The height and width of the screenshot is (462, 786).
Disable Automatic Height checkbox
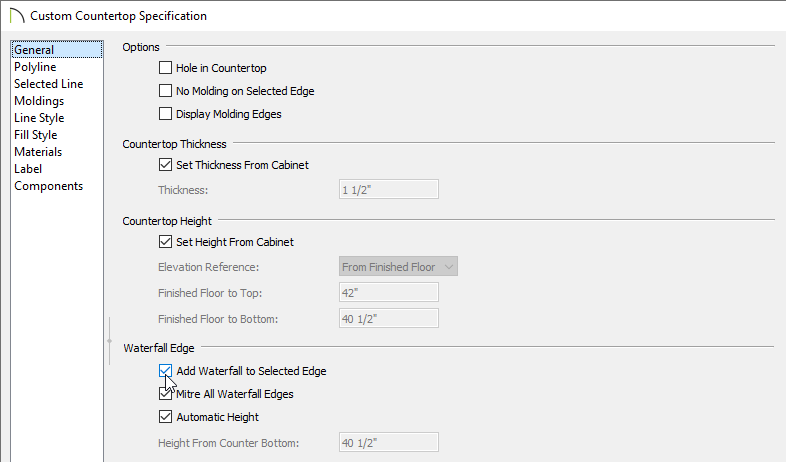click(x=165, y=417)
